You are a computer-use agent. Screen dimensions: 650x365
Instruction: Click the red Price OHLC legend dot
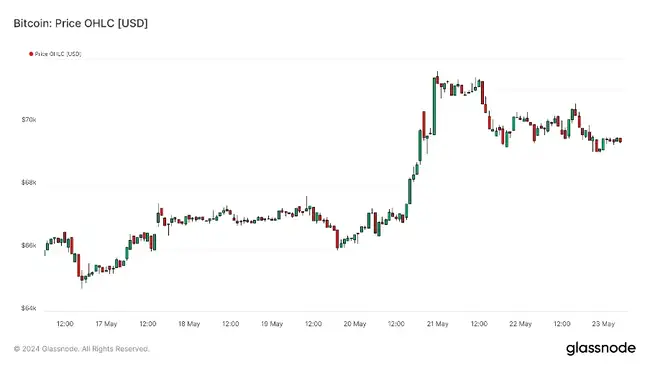pyautogui.click(x=31, y=54)
